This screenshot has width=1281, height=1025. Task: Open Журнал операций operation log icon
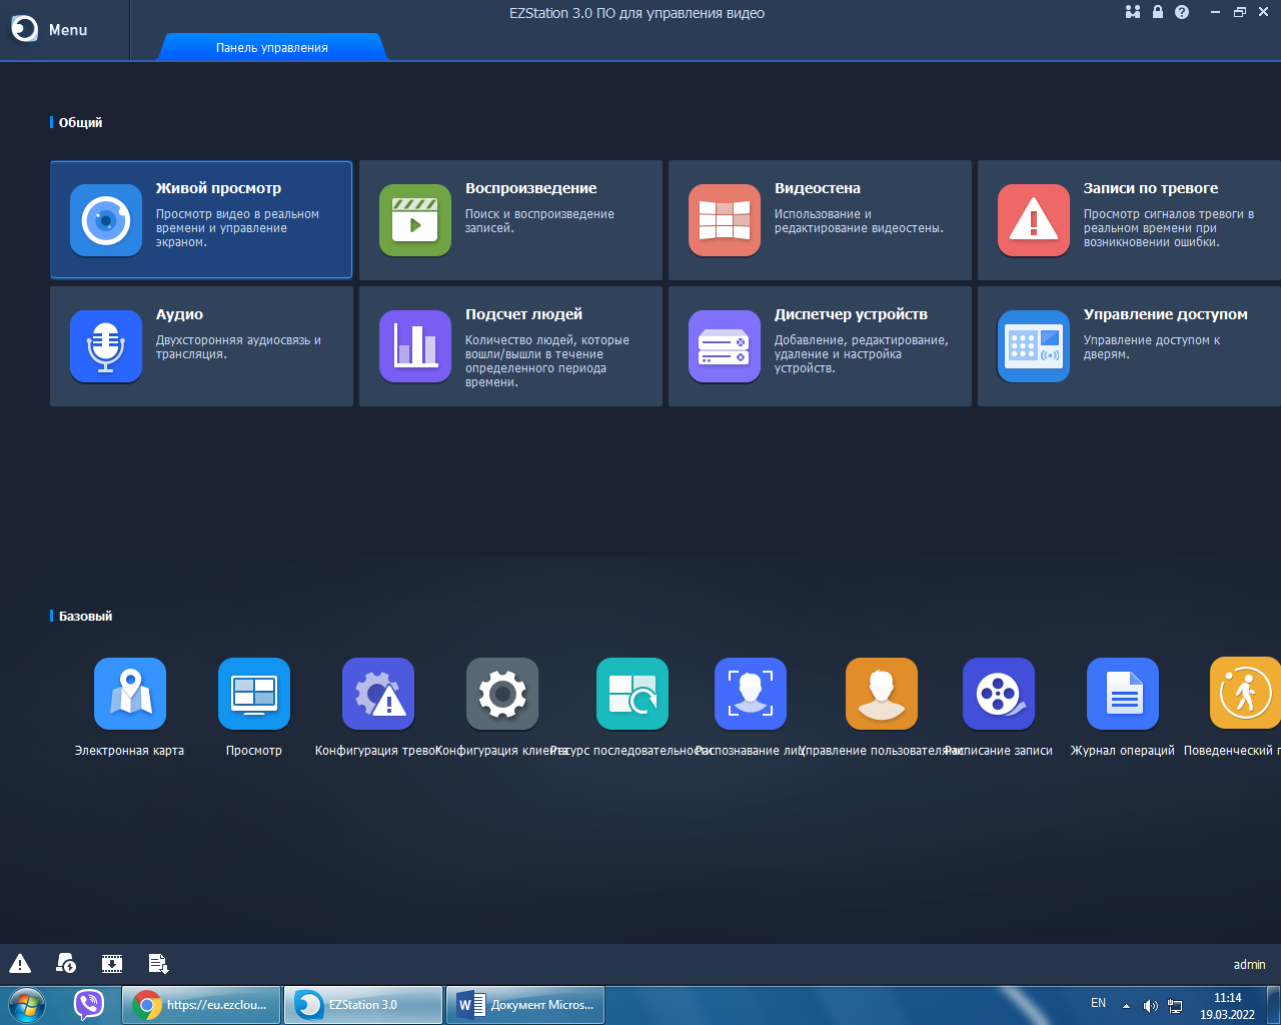[1122, 694]
